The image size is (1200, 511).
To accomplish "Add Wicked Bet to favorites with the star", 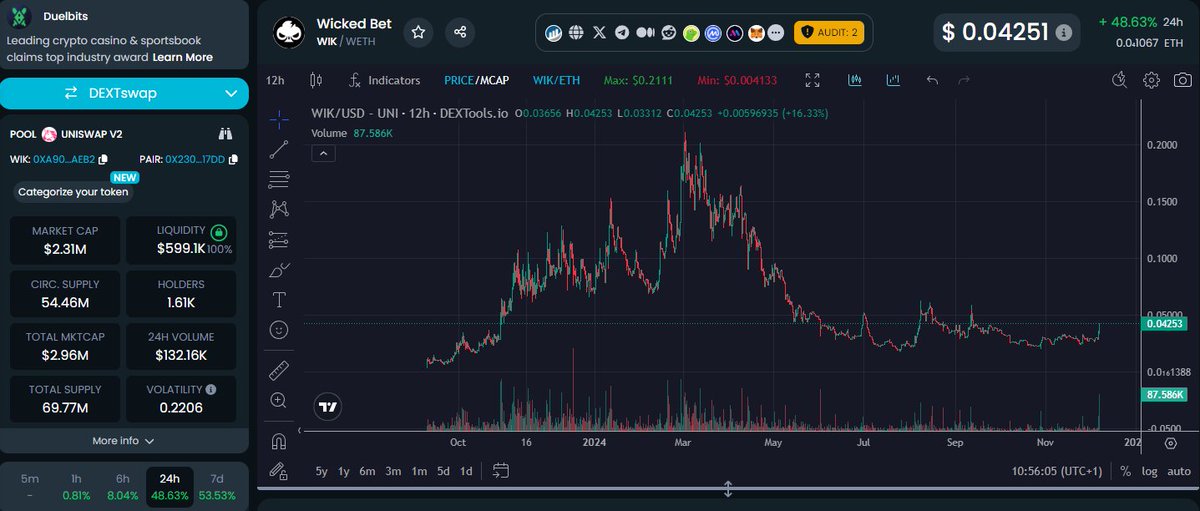I will coord(418,32).
